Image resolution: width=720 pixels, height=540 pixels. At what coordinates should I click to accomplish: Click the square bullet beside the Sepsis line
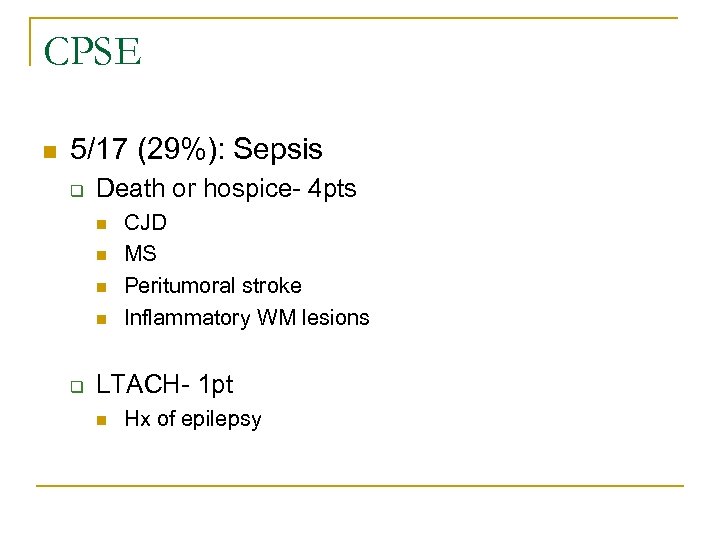tap(46, 152)
